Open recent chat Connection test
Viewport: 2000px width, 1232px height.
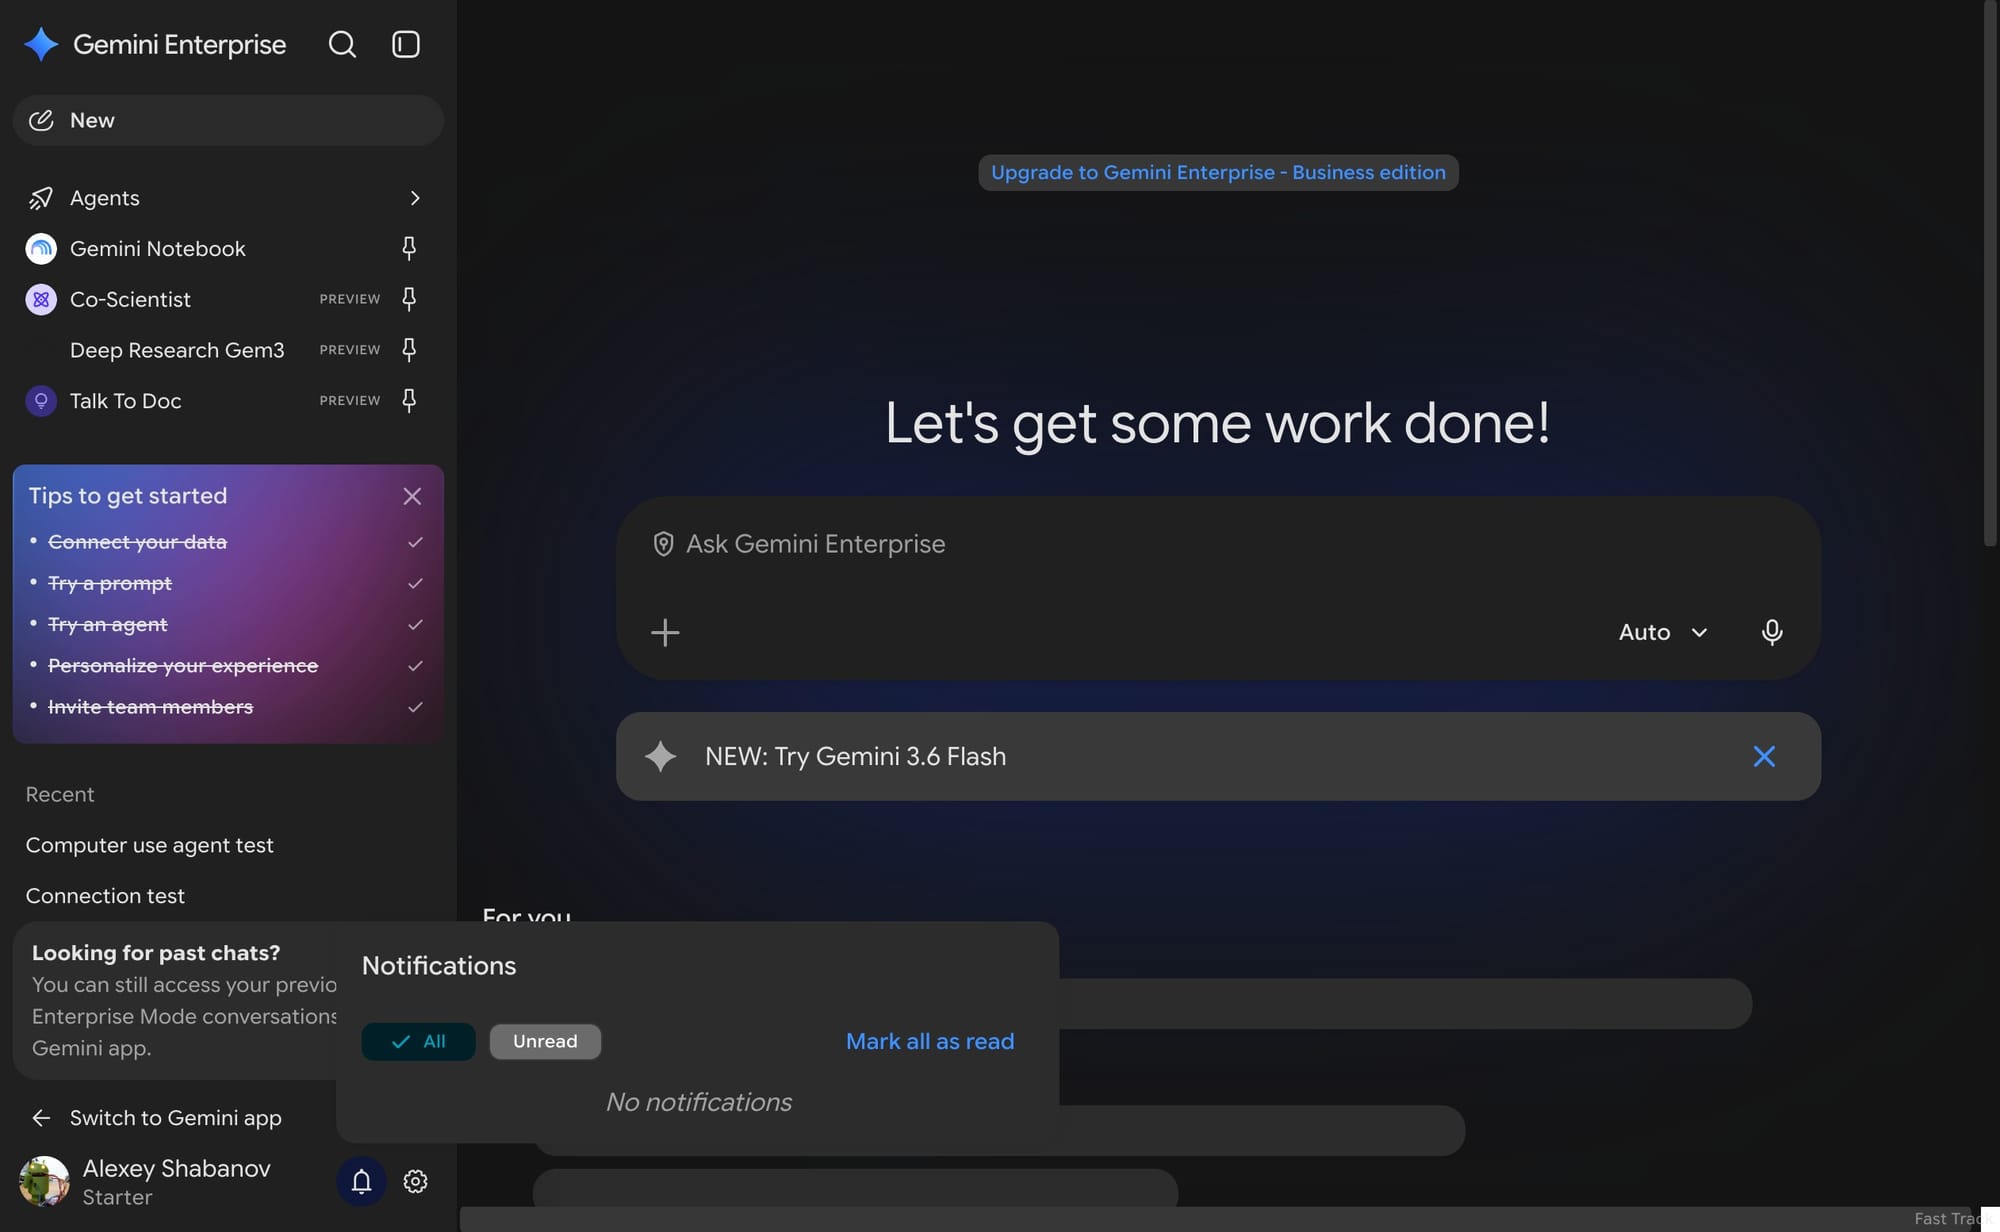[105, 896]
